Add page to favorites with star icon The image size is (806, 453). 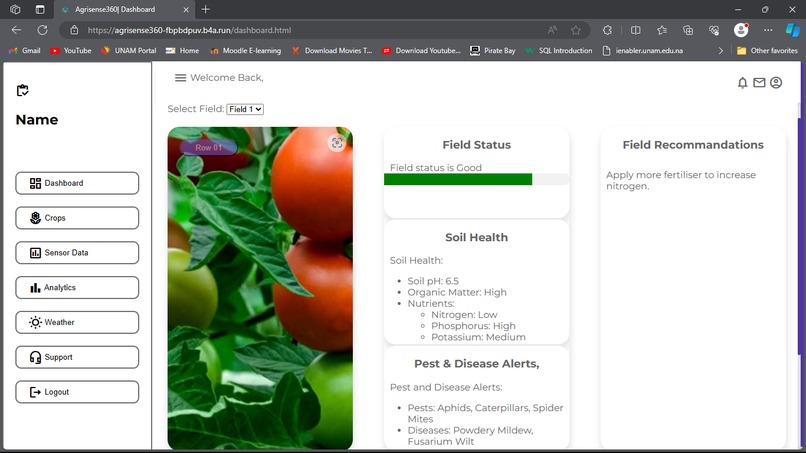[576, 30]
